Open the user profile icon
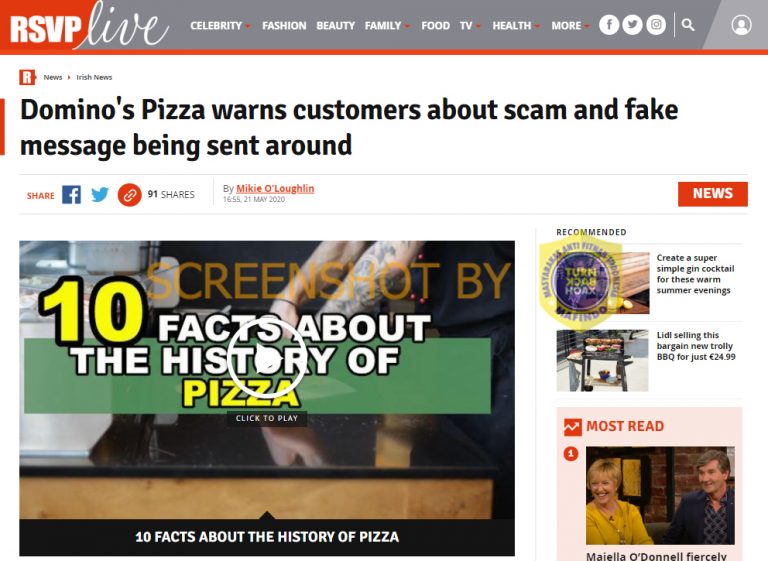 pos(741,25)
